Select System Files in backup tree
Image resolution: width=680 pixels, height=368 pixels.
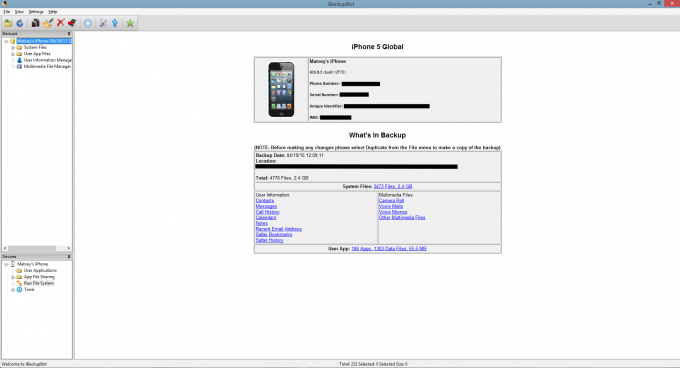point(35,47)
